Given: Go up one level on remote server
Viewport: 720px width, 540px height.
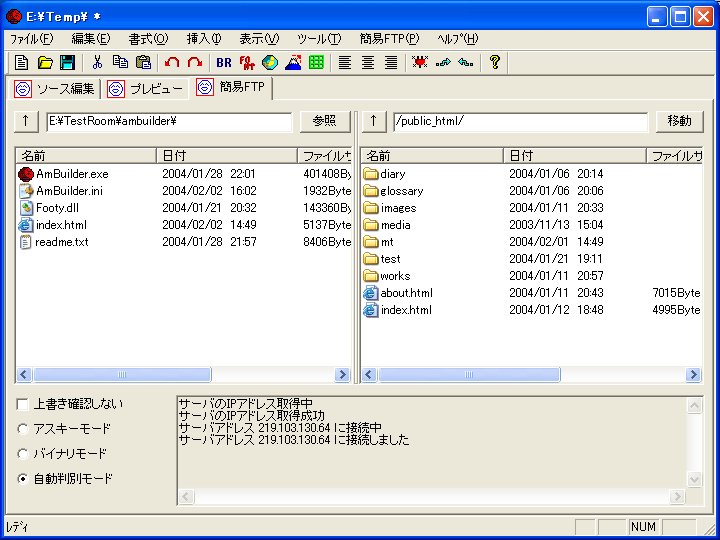Looking at the screenshot, I should tap(373, 121).
